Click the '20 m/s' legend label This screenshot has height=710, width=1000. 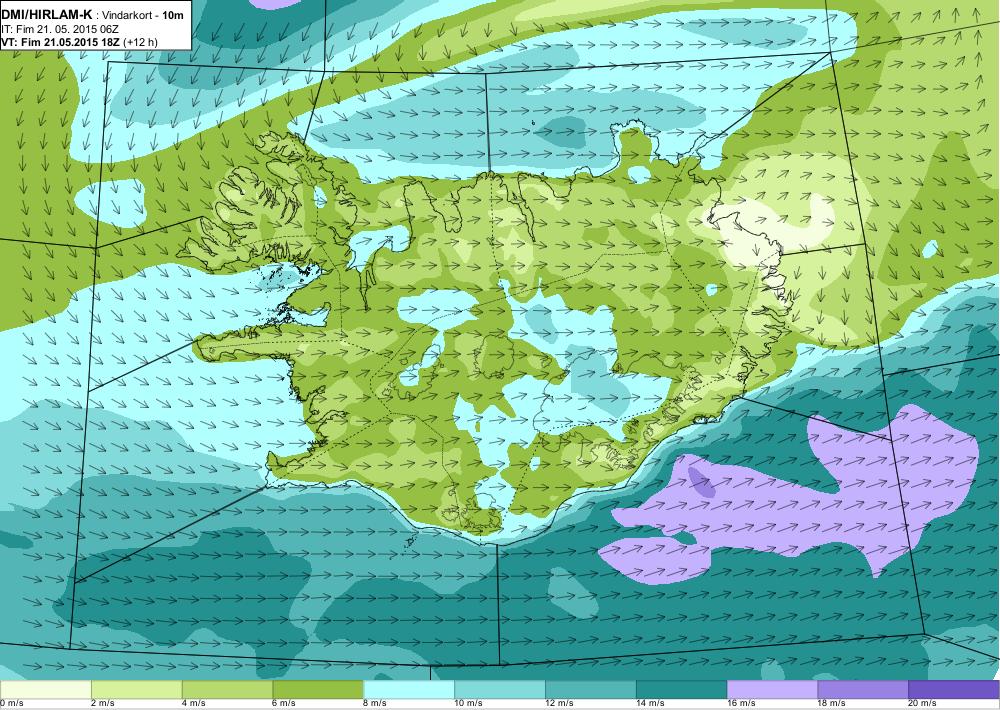tap(923, 703)
